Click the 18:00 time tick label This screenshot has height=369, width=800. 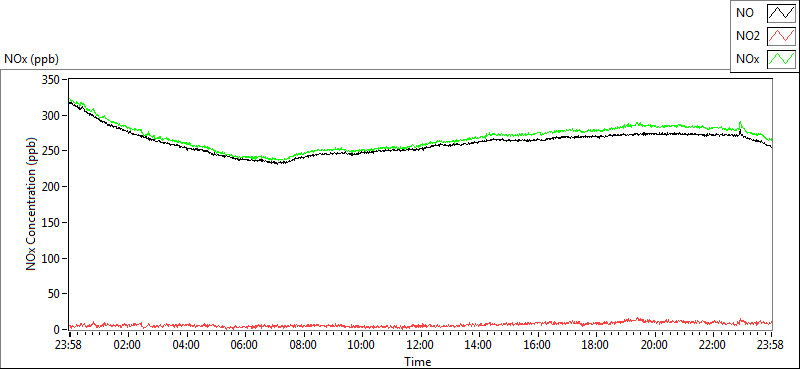[596, 344]
